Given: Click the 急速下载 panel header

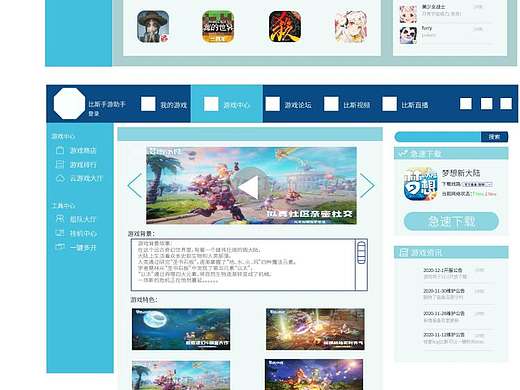Looking at the screenshot, I should (x=451, y=154).
